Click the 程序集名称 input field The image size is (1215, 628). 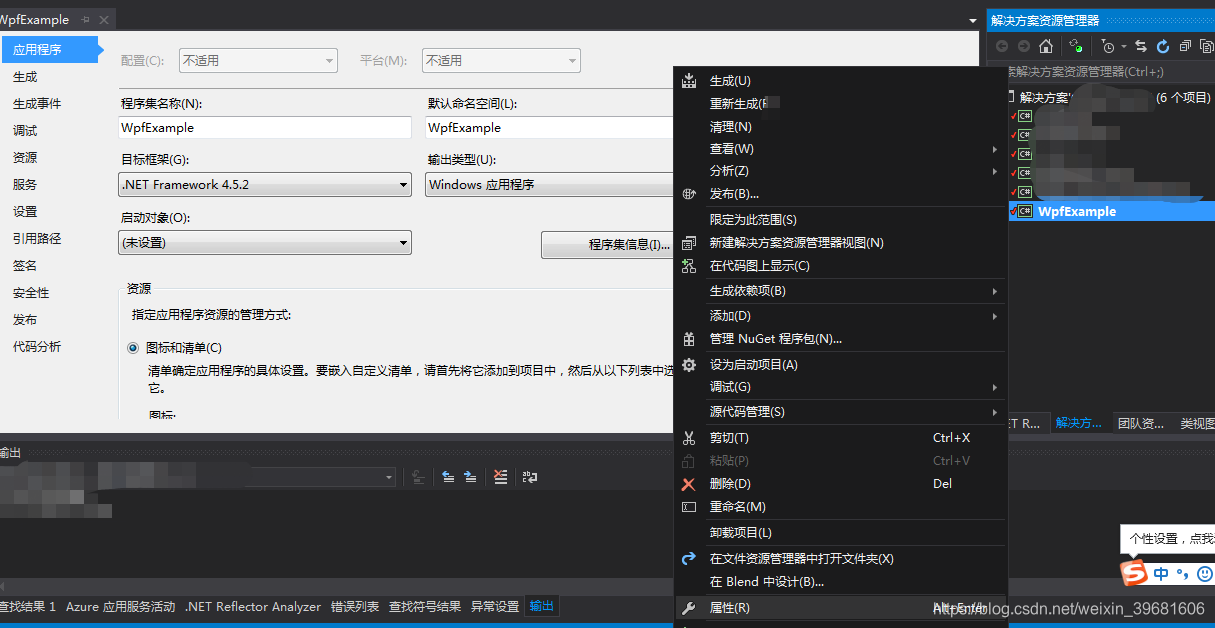coord(265,128)
